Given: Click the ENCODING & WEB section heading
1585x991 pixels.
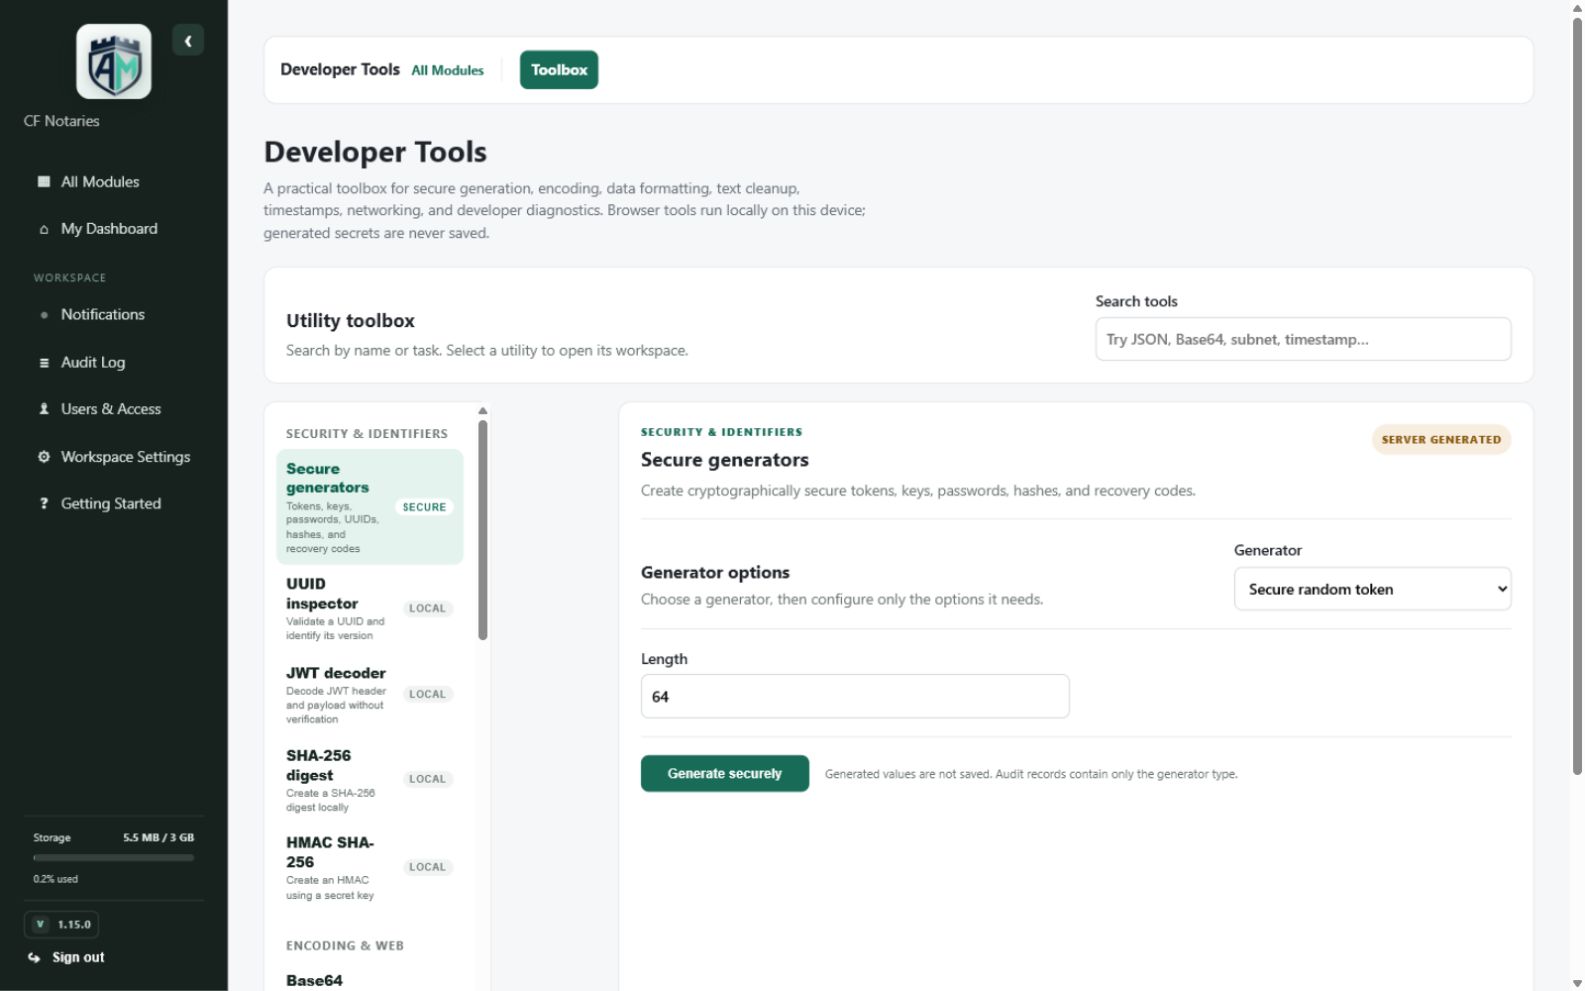Looking at the screenshot, I should 345,946.
